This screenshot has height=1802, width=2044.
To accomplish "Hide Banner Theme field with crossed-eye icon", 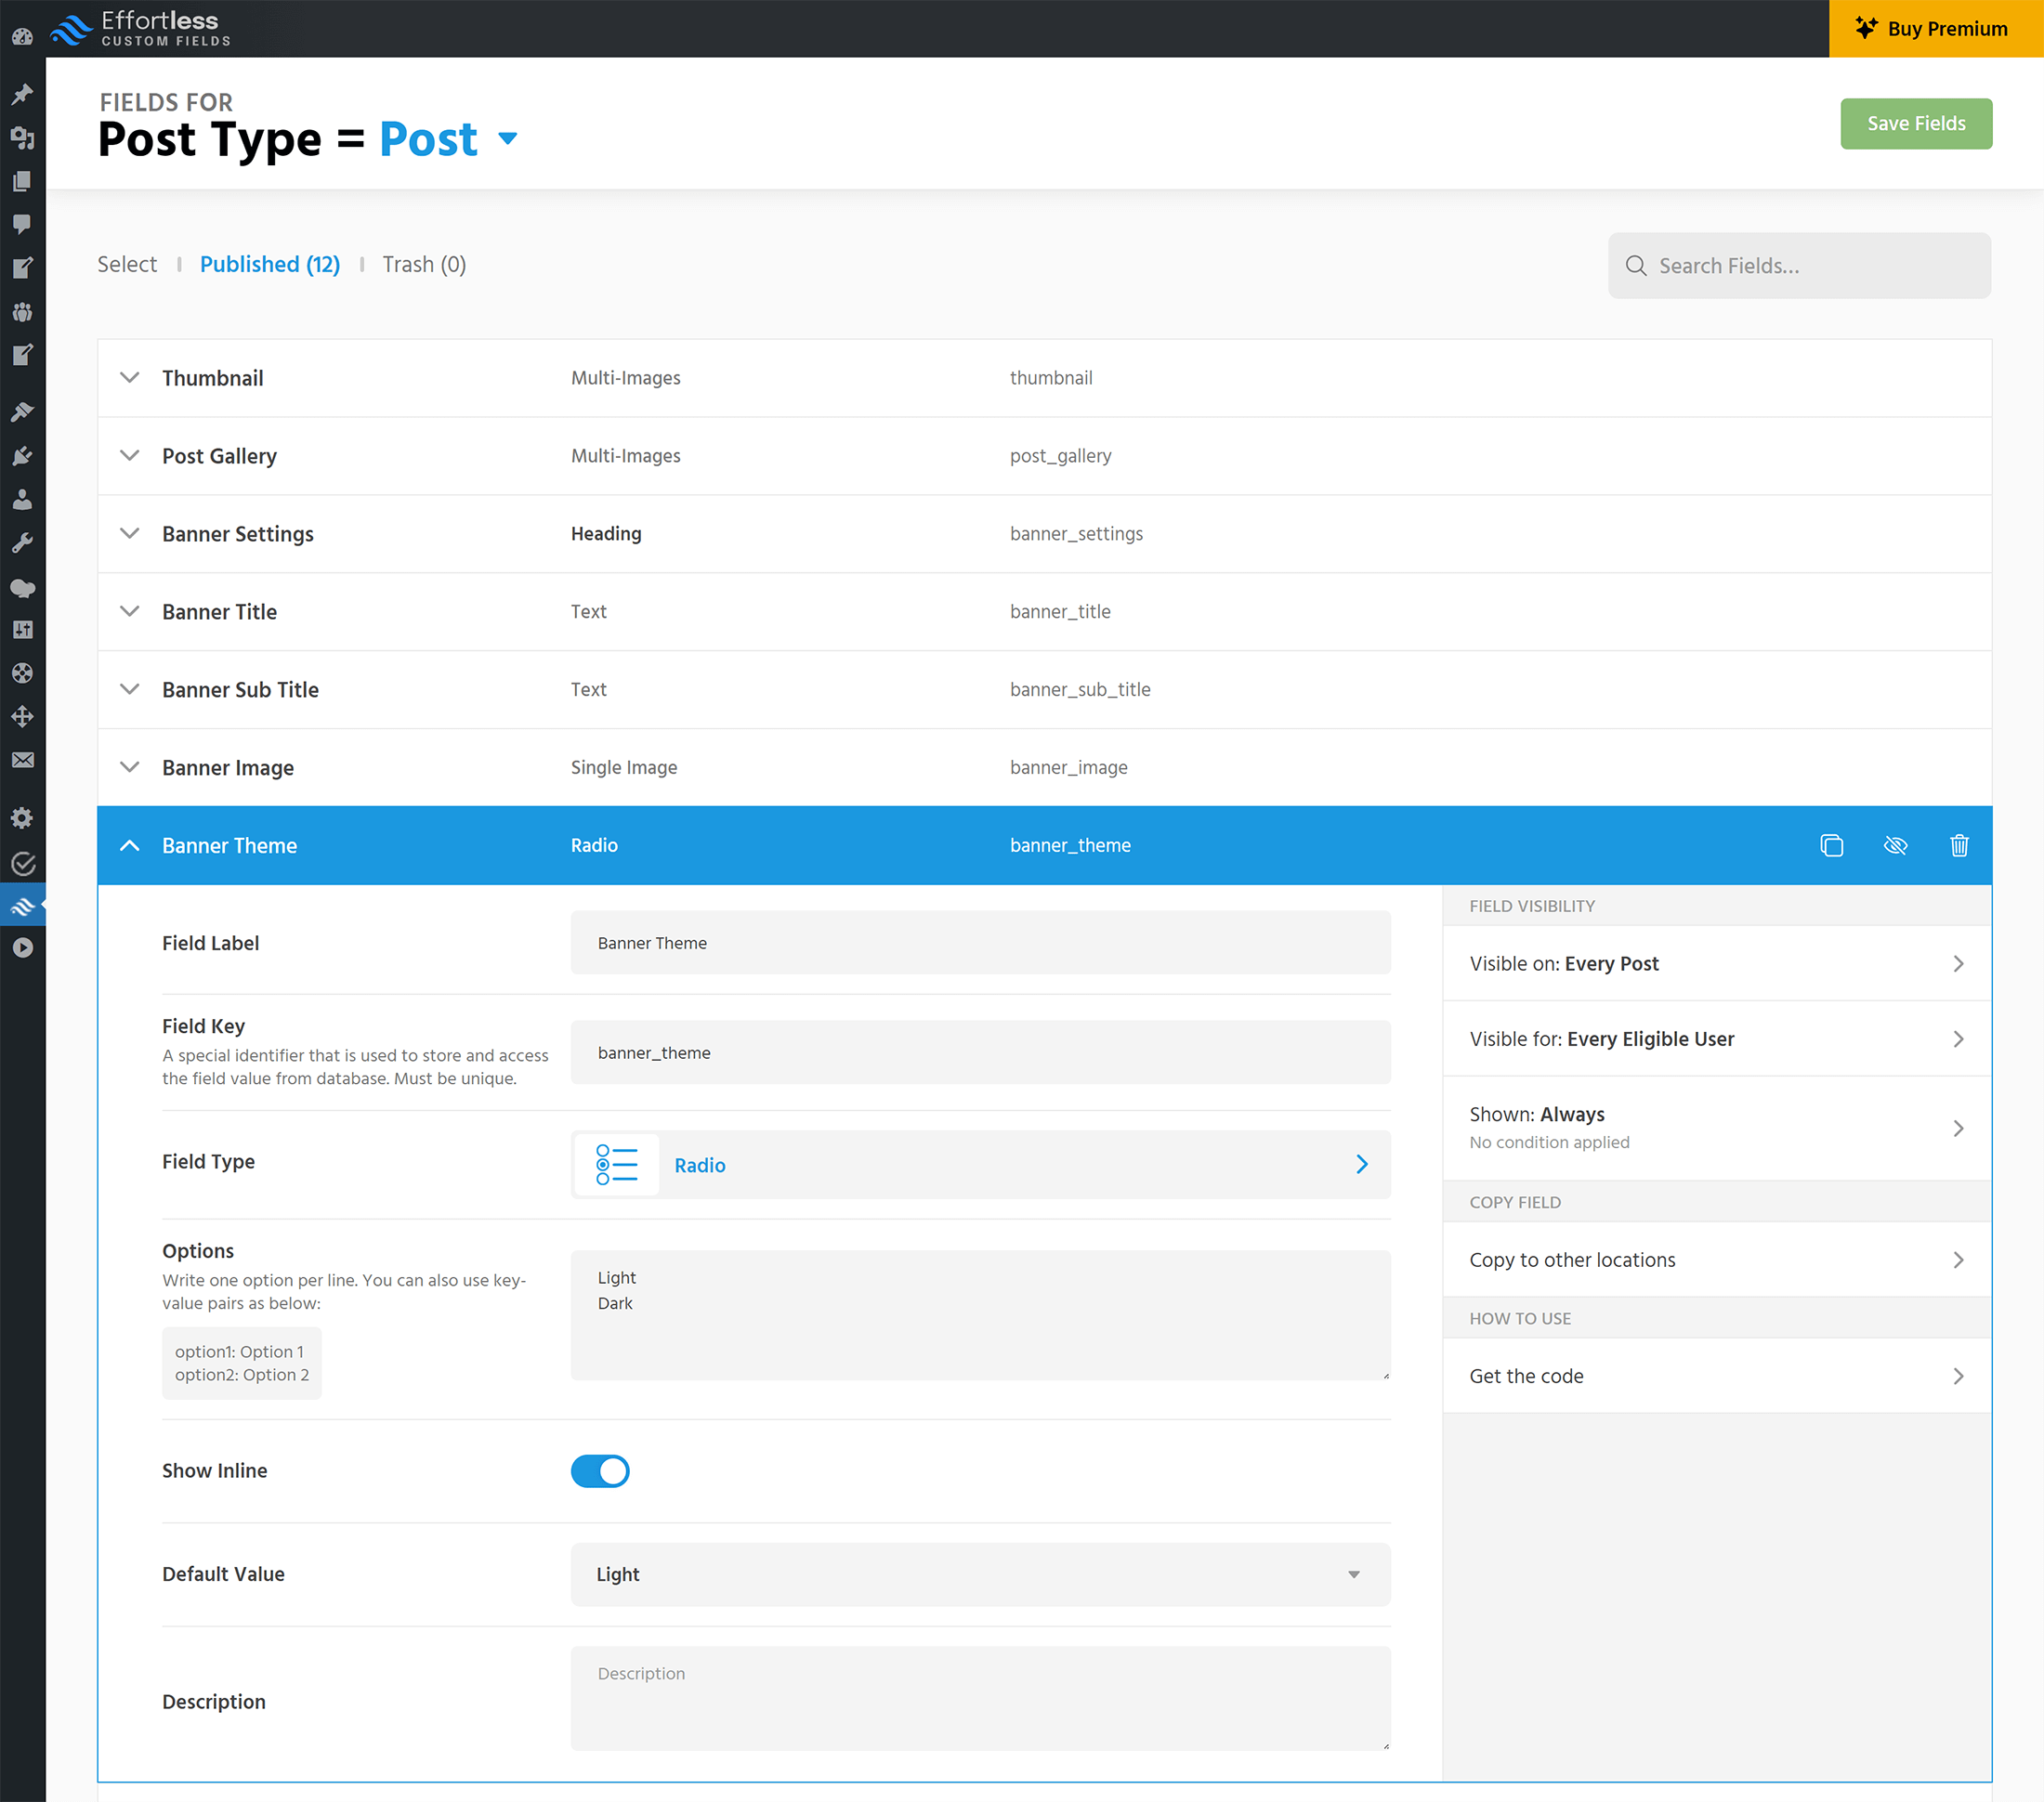I will tap(1895, 845).
